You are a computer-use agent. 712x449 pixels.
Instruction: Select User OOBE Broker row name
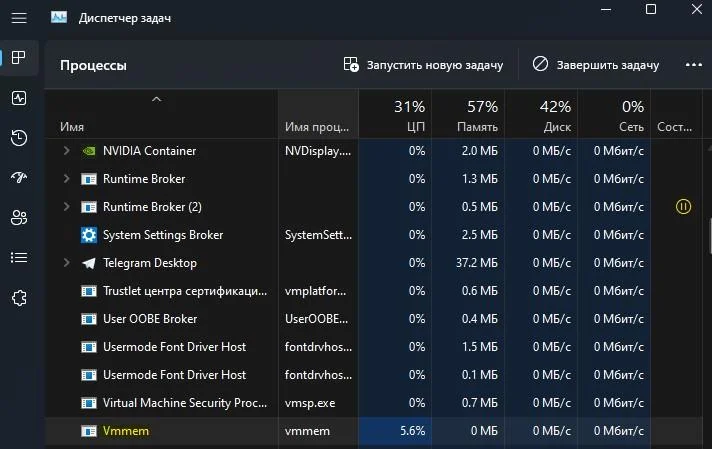point(150,319)
